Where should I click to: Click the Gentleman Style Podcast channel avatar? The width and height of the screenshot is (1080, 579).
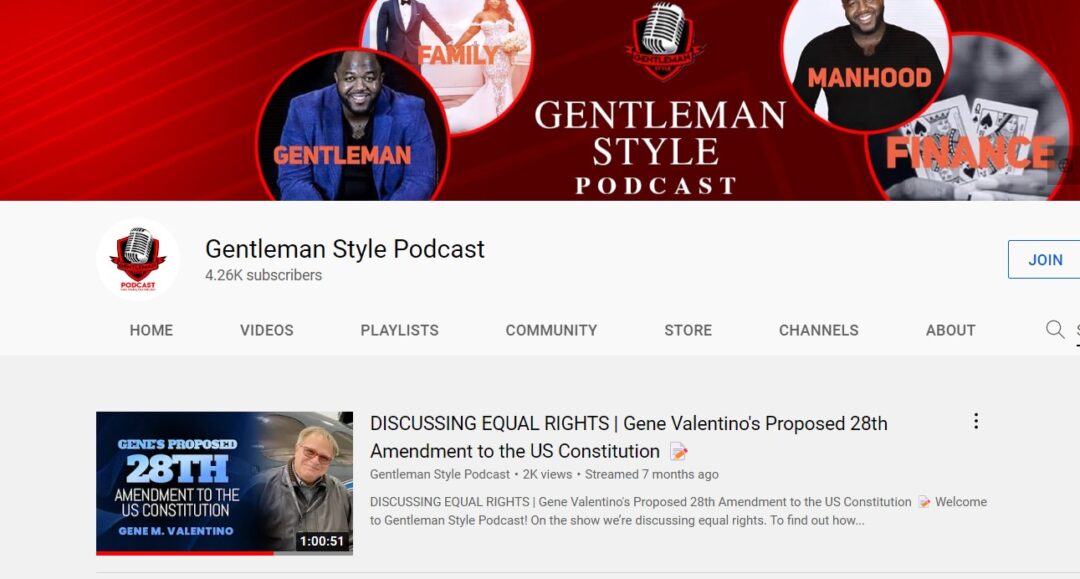138,260
